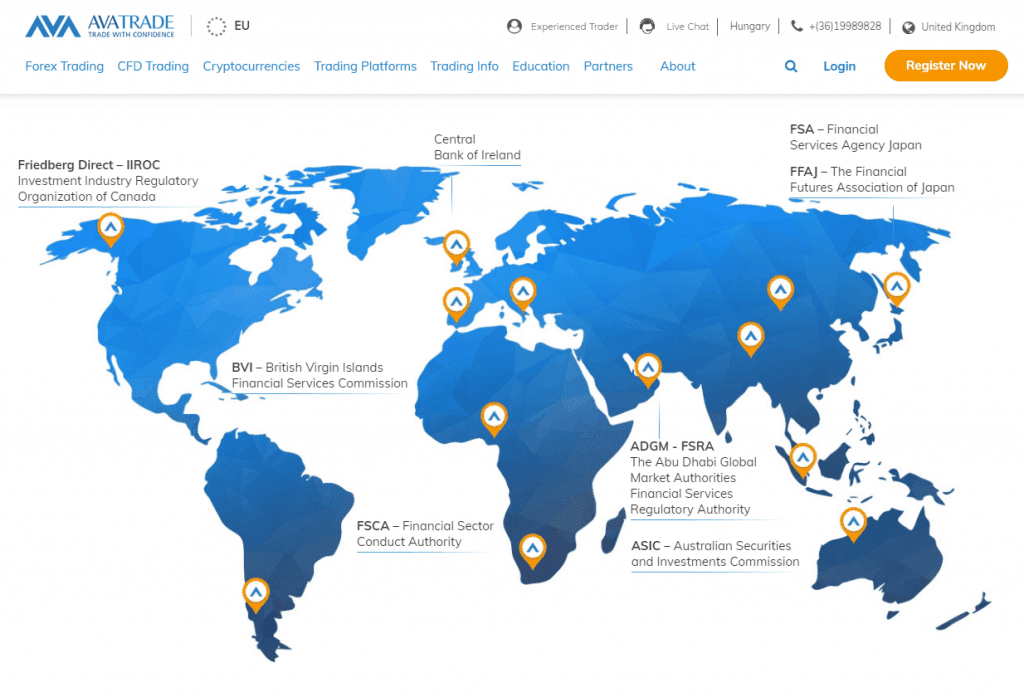Select the map pin on Australia
The height and width of the screenshot is (697, 1024).
point(853,522)
